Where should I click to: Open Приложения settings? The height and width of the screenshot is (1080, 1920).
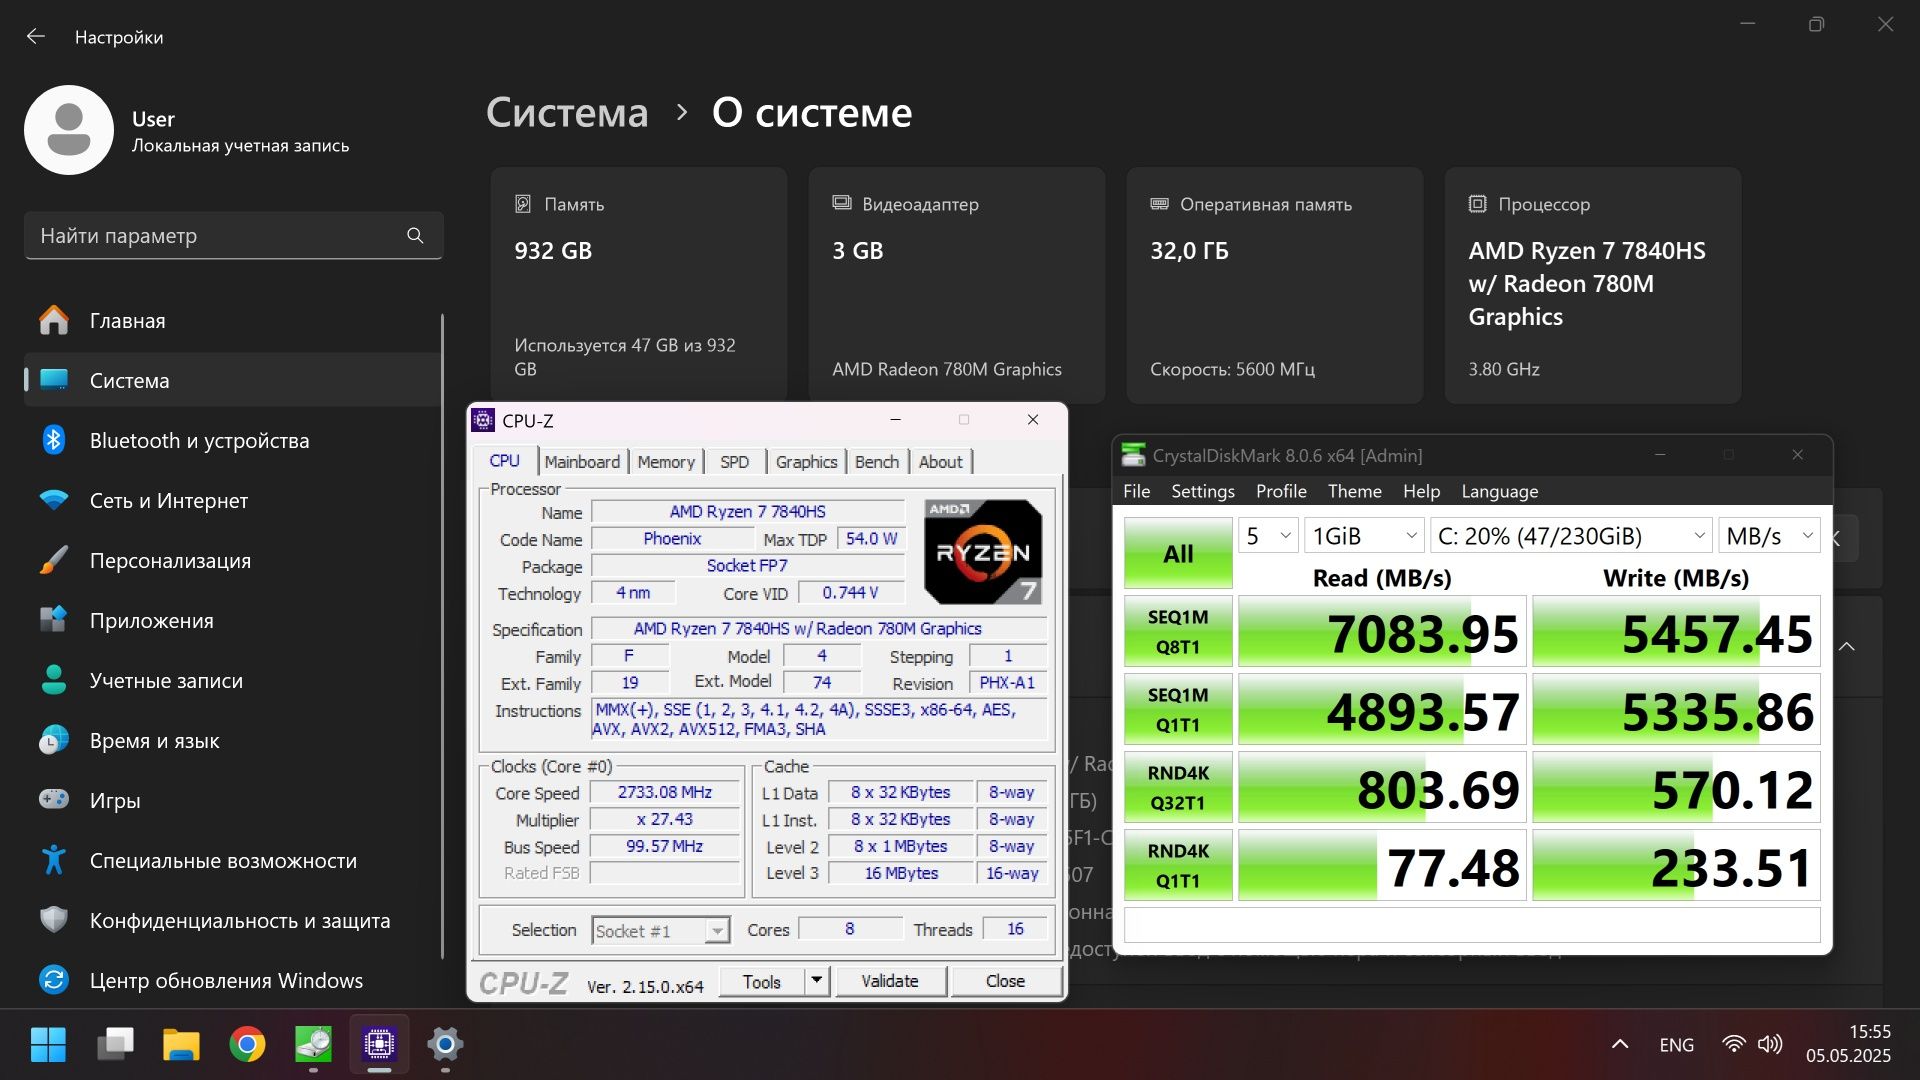pyautogui.click(x=232, y=621)
